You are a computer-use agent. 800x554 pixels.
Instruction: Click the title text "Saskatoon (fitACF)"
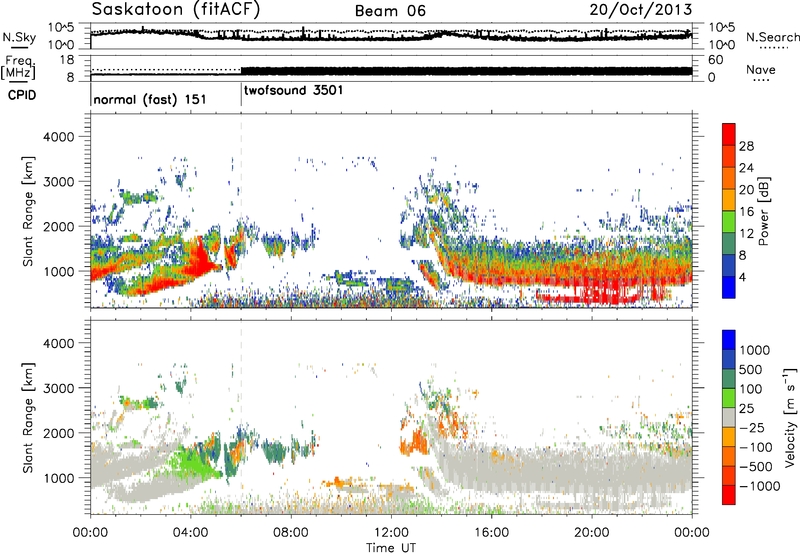pos(176,9)
